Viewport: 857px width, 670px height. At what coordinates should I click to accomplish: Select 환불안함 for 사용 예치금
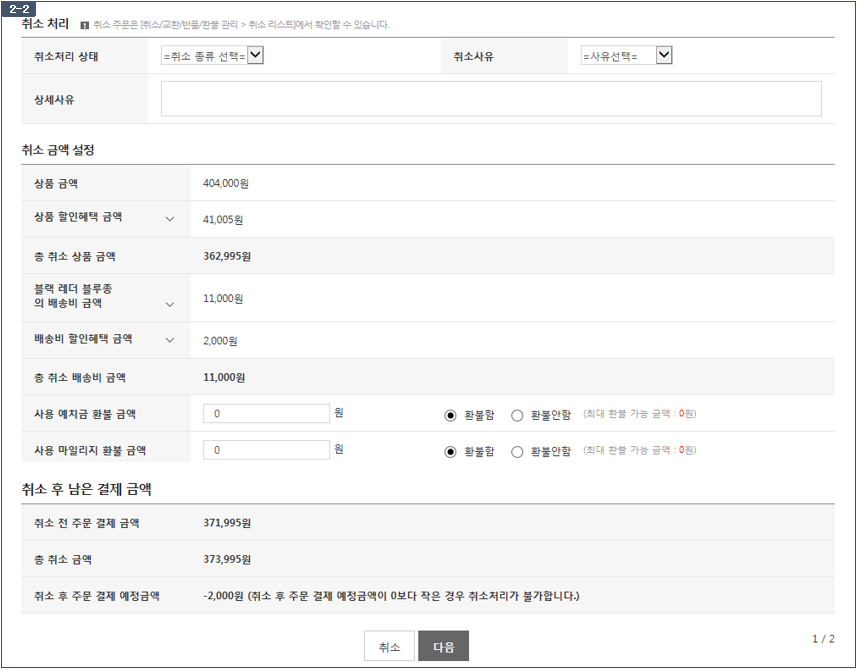pos(517,416)
